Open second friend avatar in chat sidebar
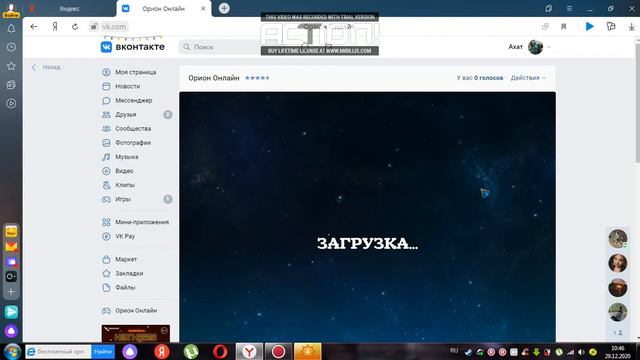 point(618,263)
